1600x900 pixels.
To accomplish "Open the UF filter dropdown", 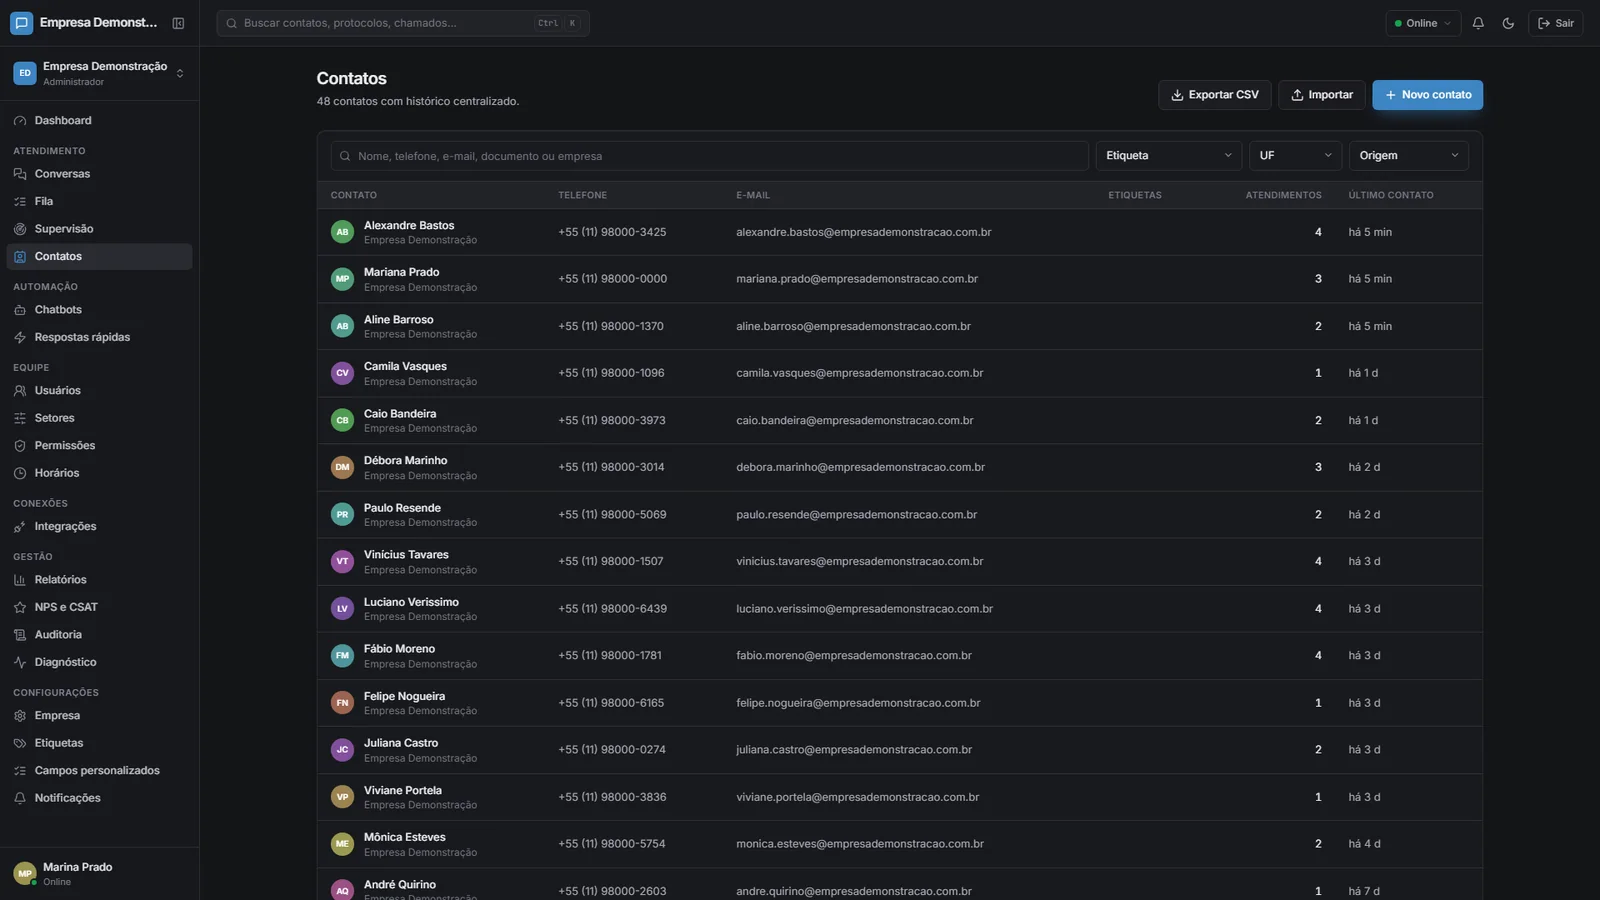I will [1295, 156].
